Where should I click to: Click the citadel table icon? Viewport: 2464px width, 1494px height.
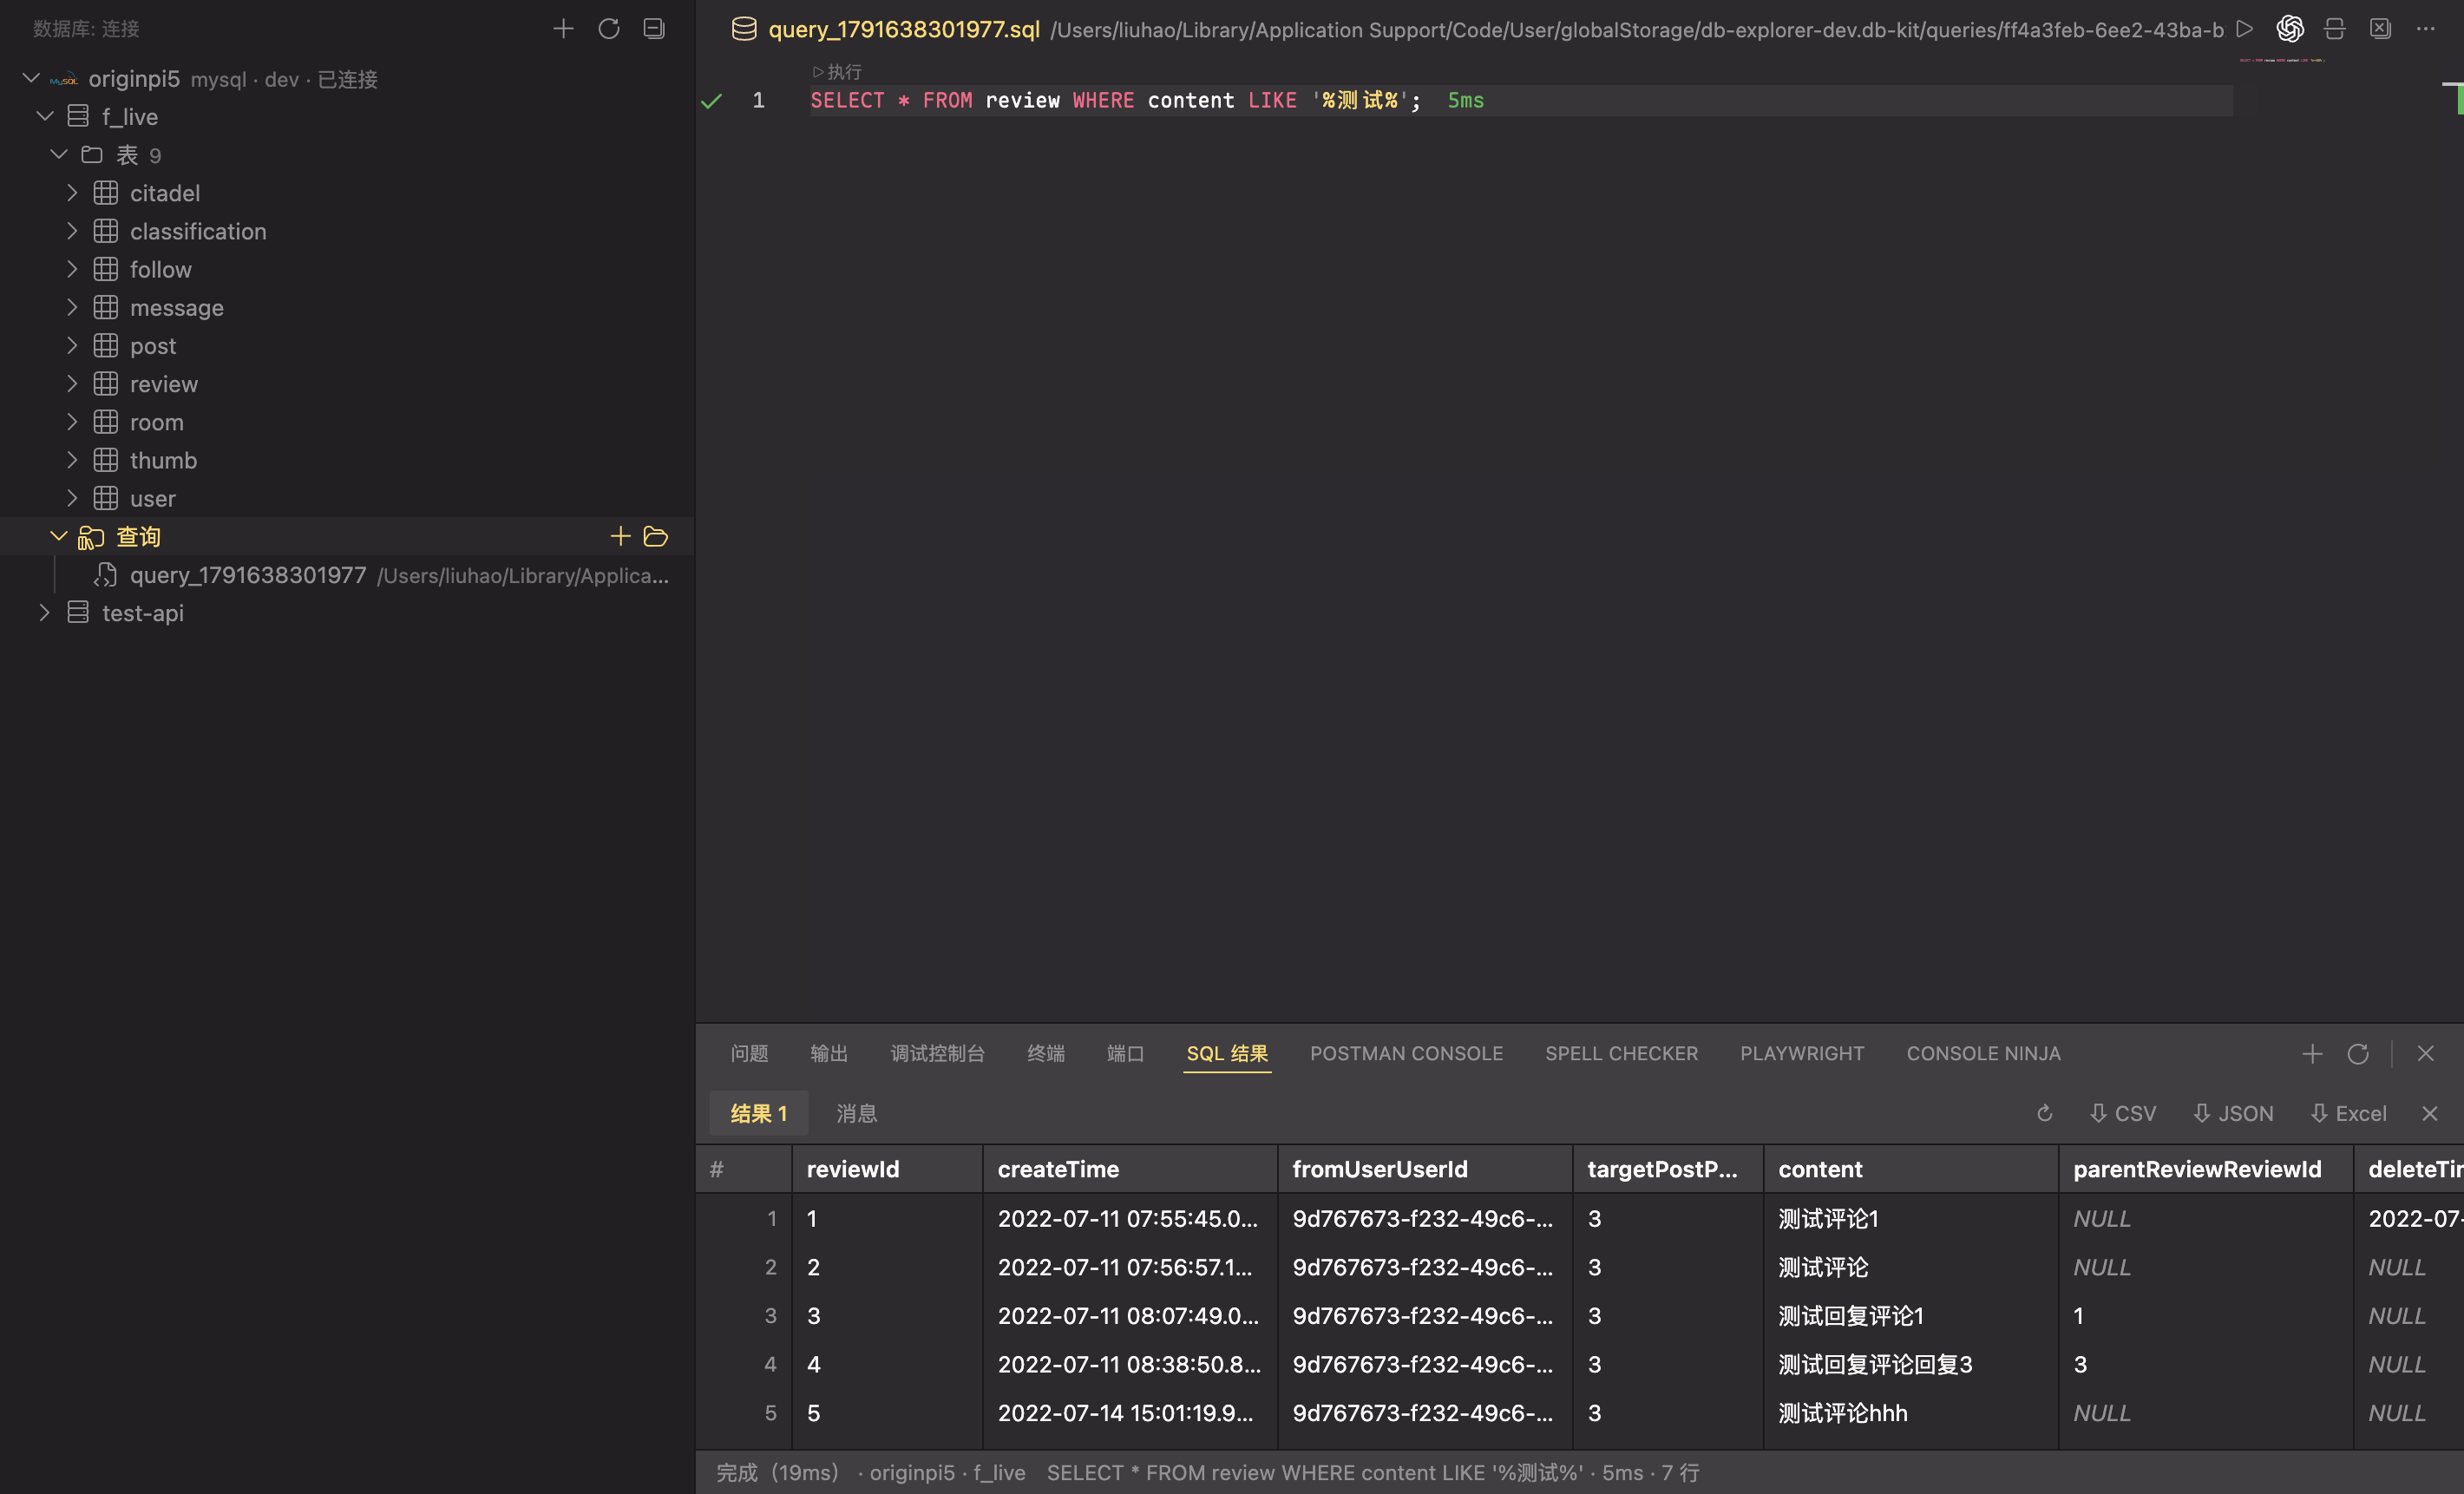[106, 193]
